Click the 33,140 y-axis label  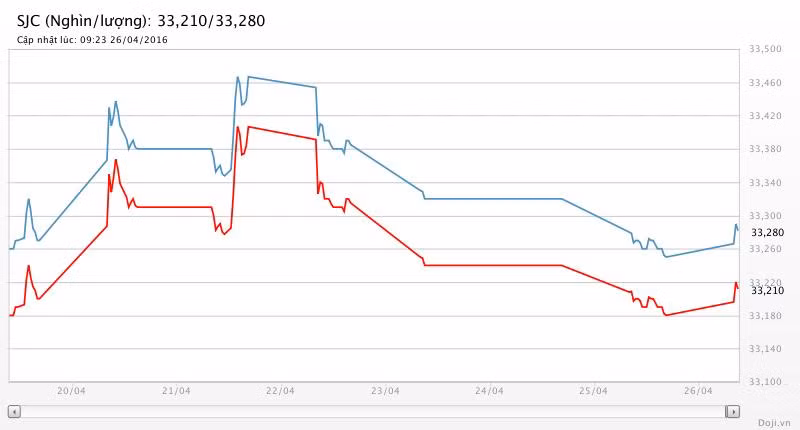(767, 349)
